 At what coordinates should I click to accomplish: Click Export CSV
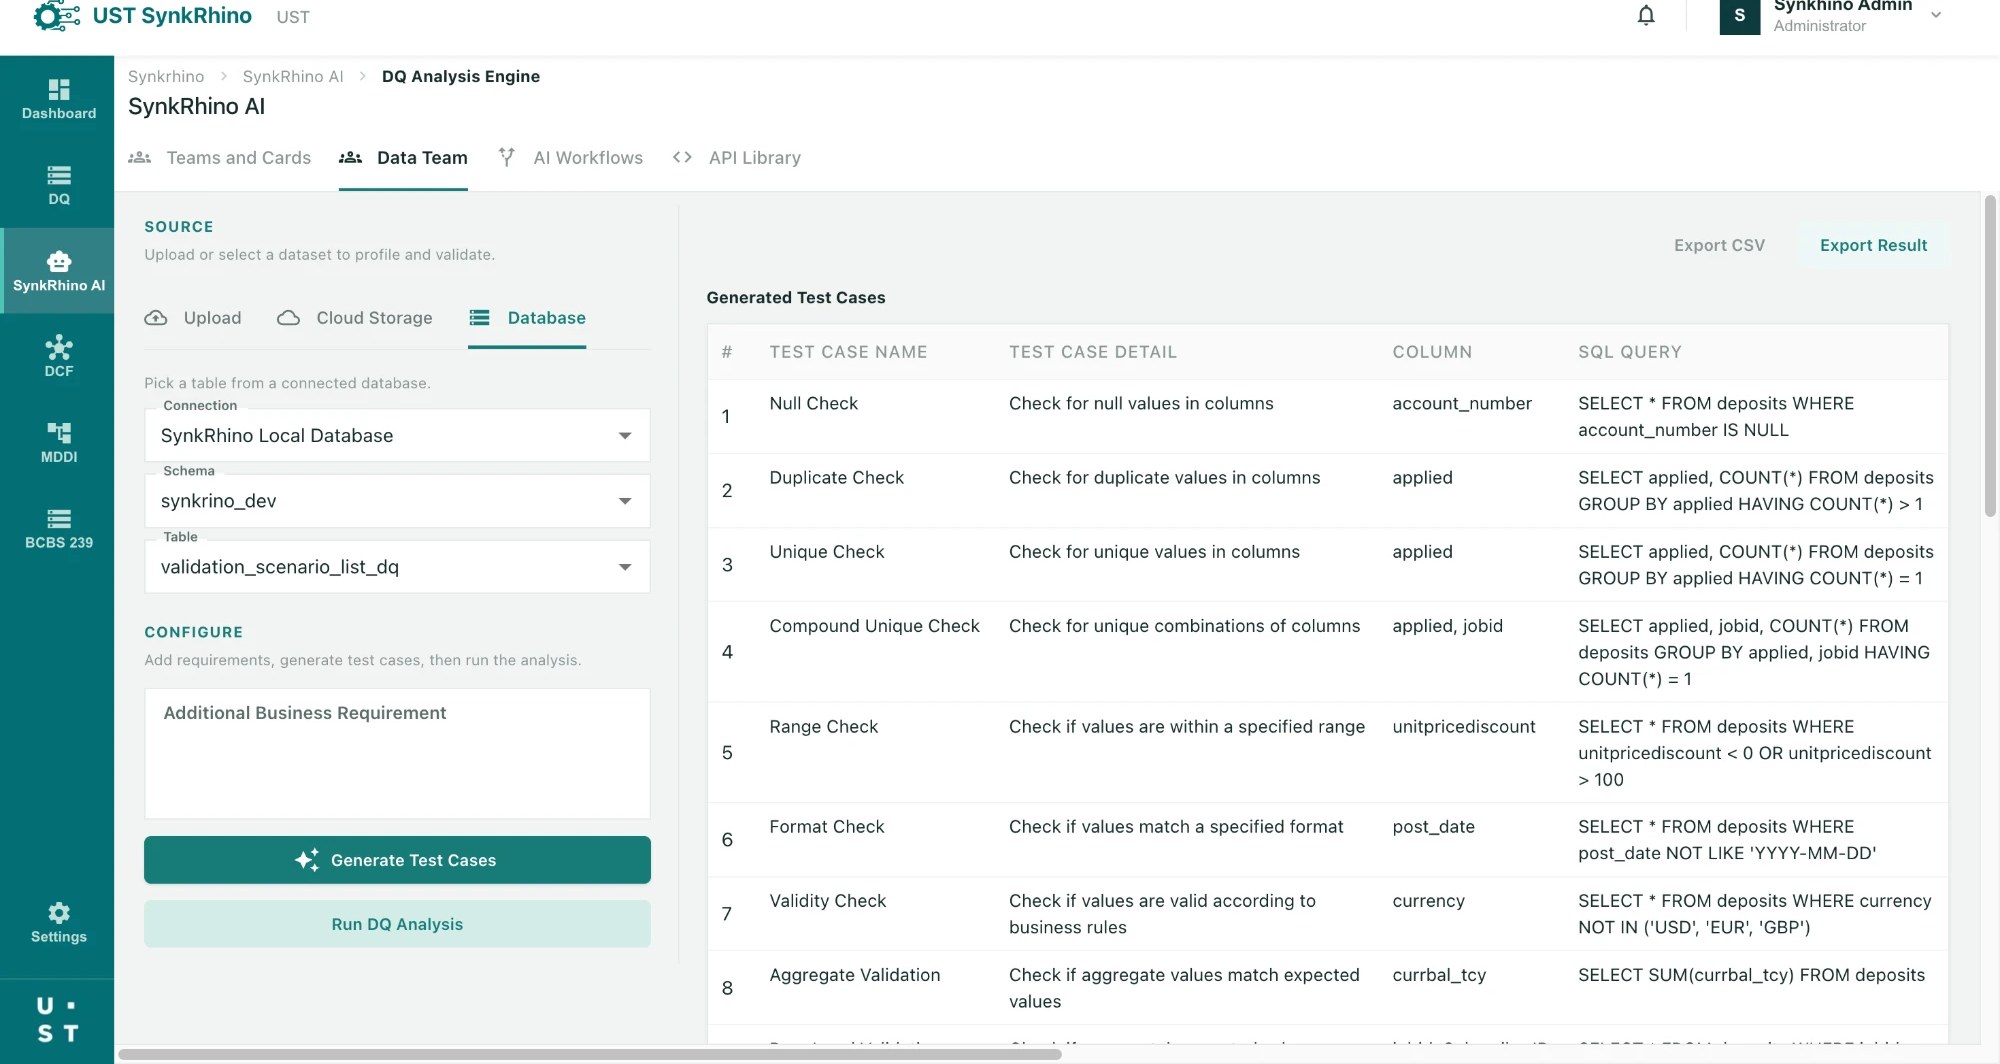1719,245
